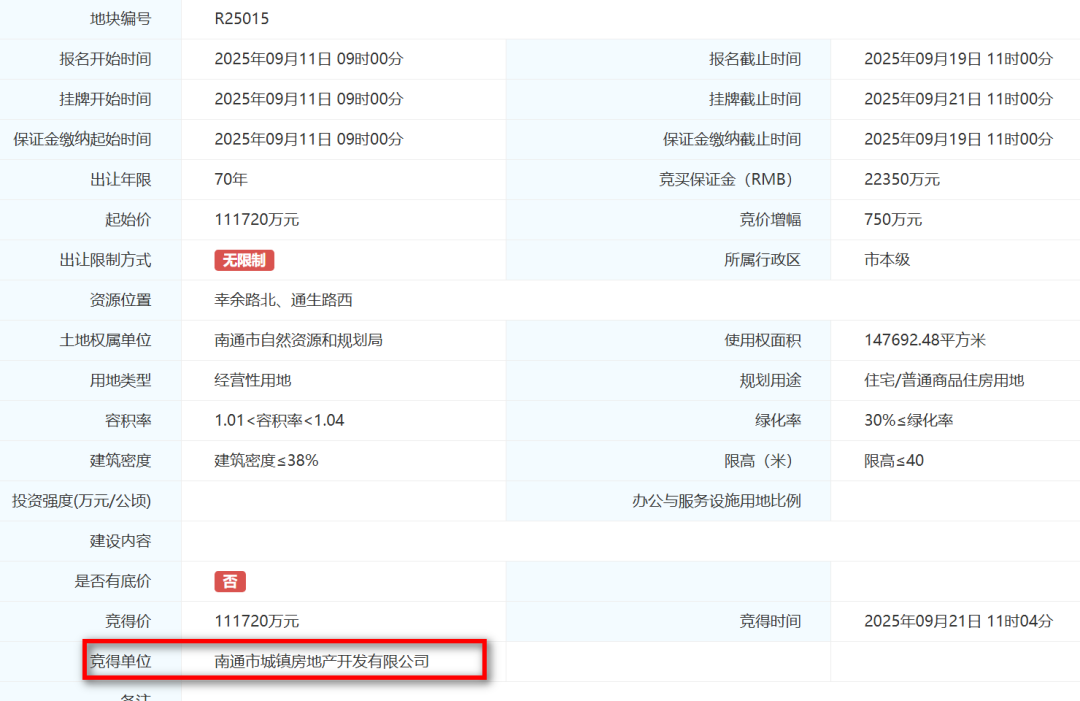Screen dimensions: 1080x701
Task: Select the greening rate 30%≤绿化率
Action: click(908, 420)
